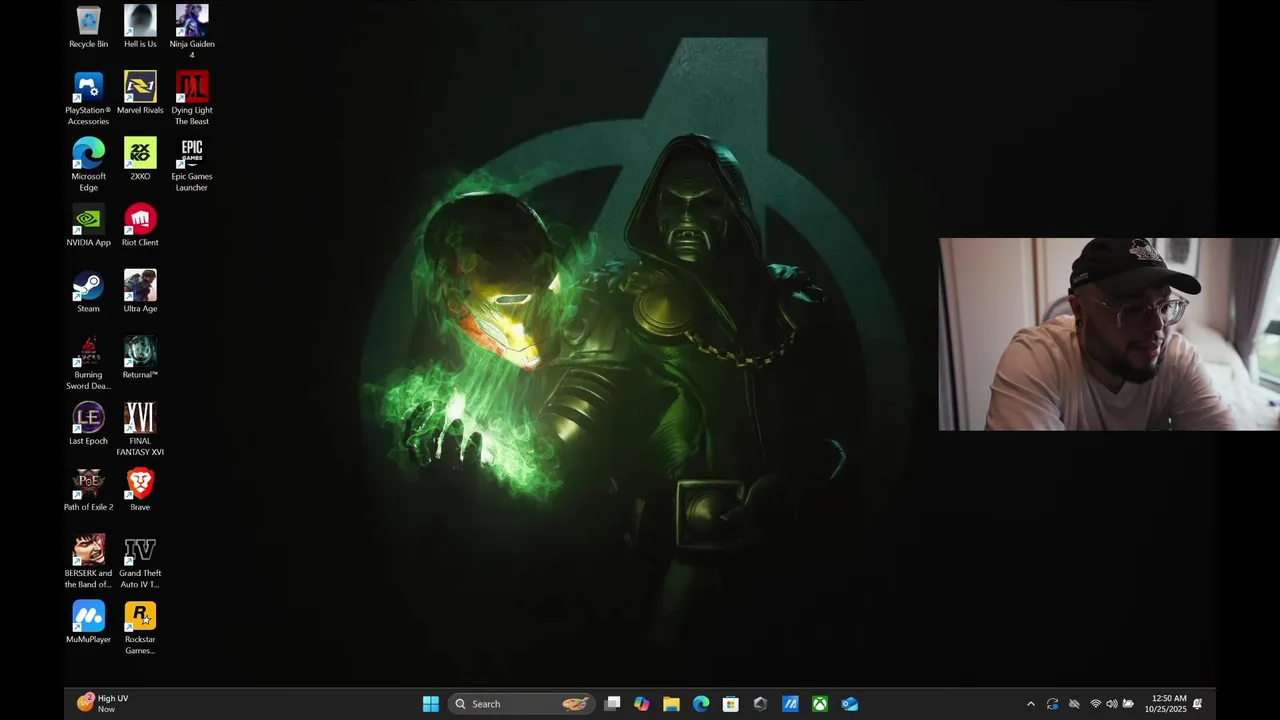
Task: Open Microsoft Edge in the taskbar
Action: 701,704
